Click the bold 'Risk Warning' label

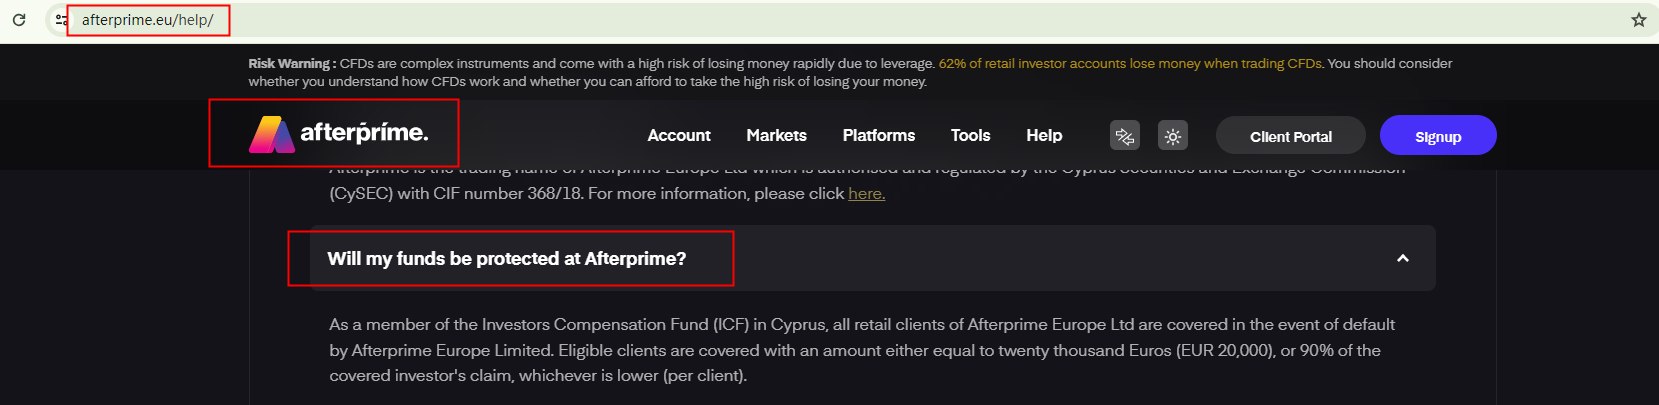(x=291, y=64)
